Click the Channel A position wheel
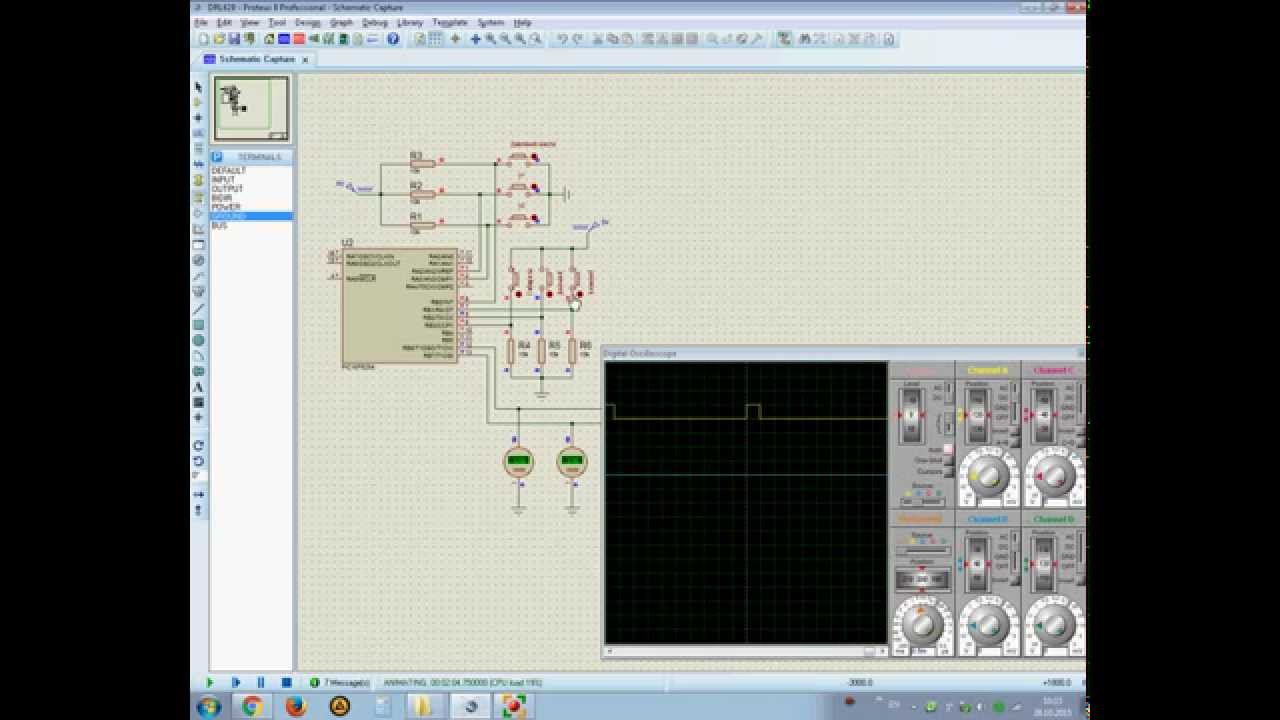This screenshot has height=720, width=1280. point(978,414)
